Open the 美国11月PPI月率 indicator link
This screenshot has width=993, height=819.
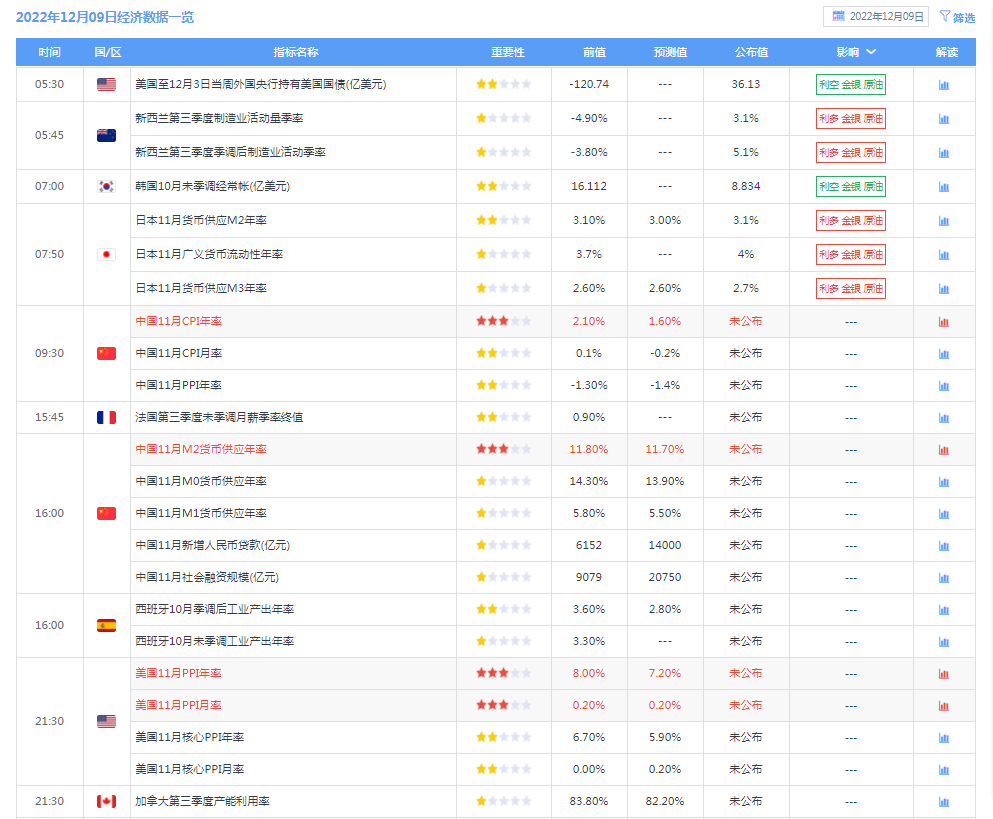[179, 705]
